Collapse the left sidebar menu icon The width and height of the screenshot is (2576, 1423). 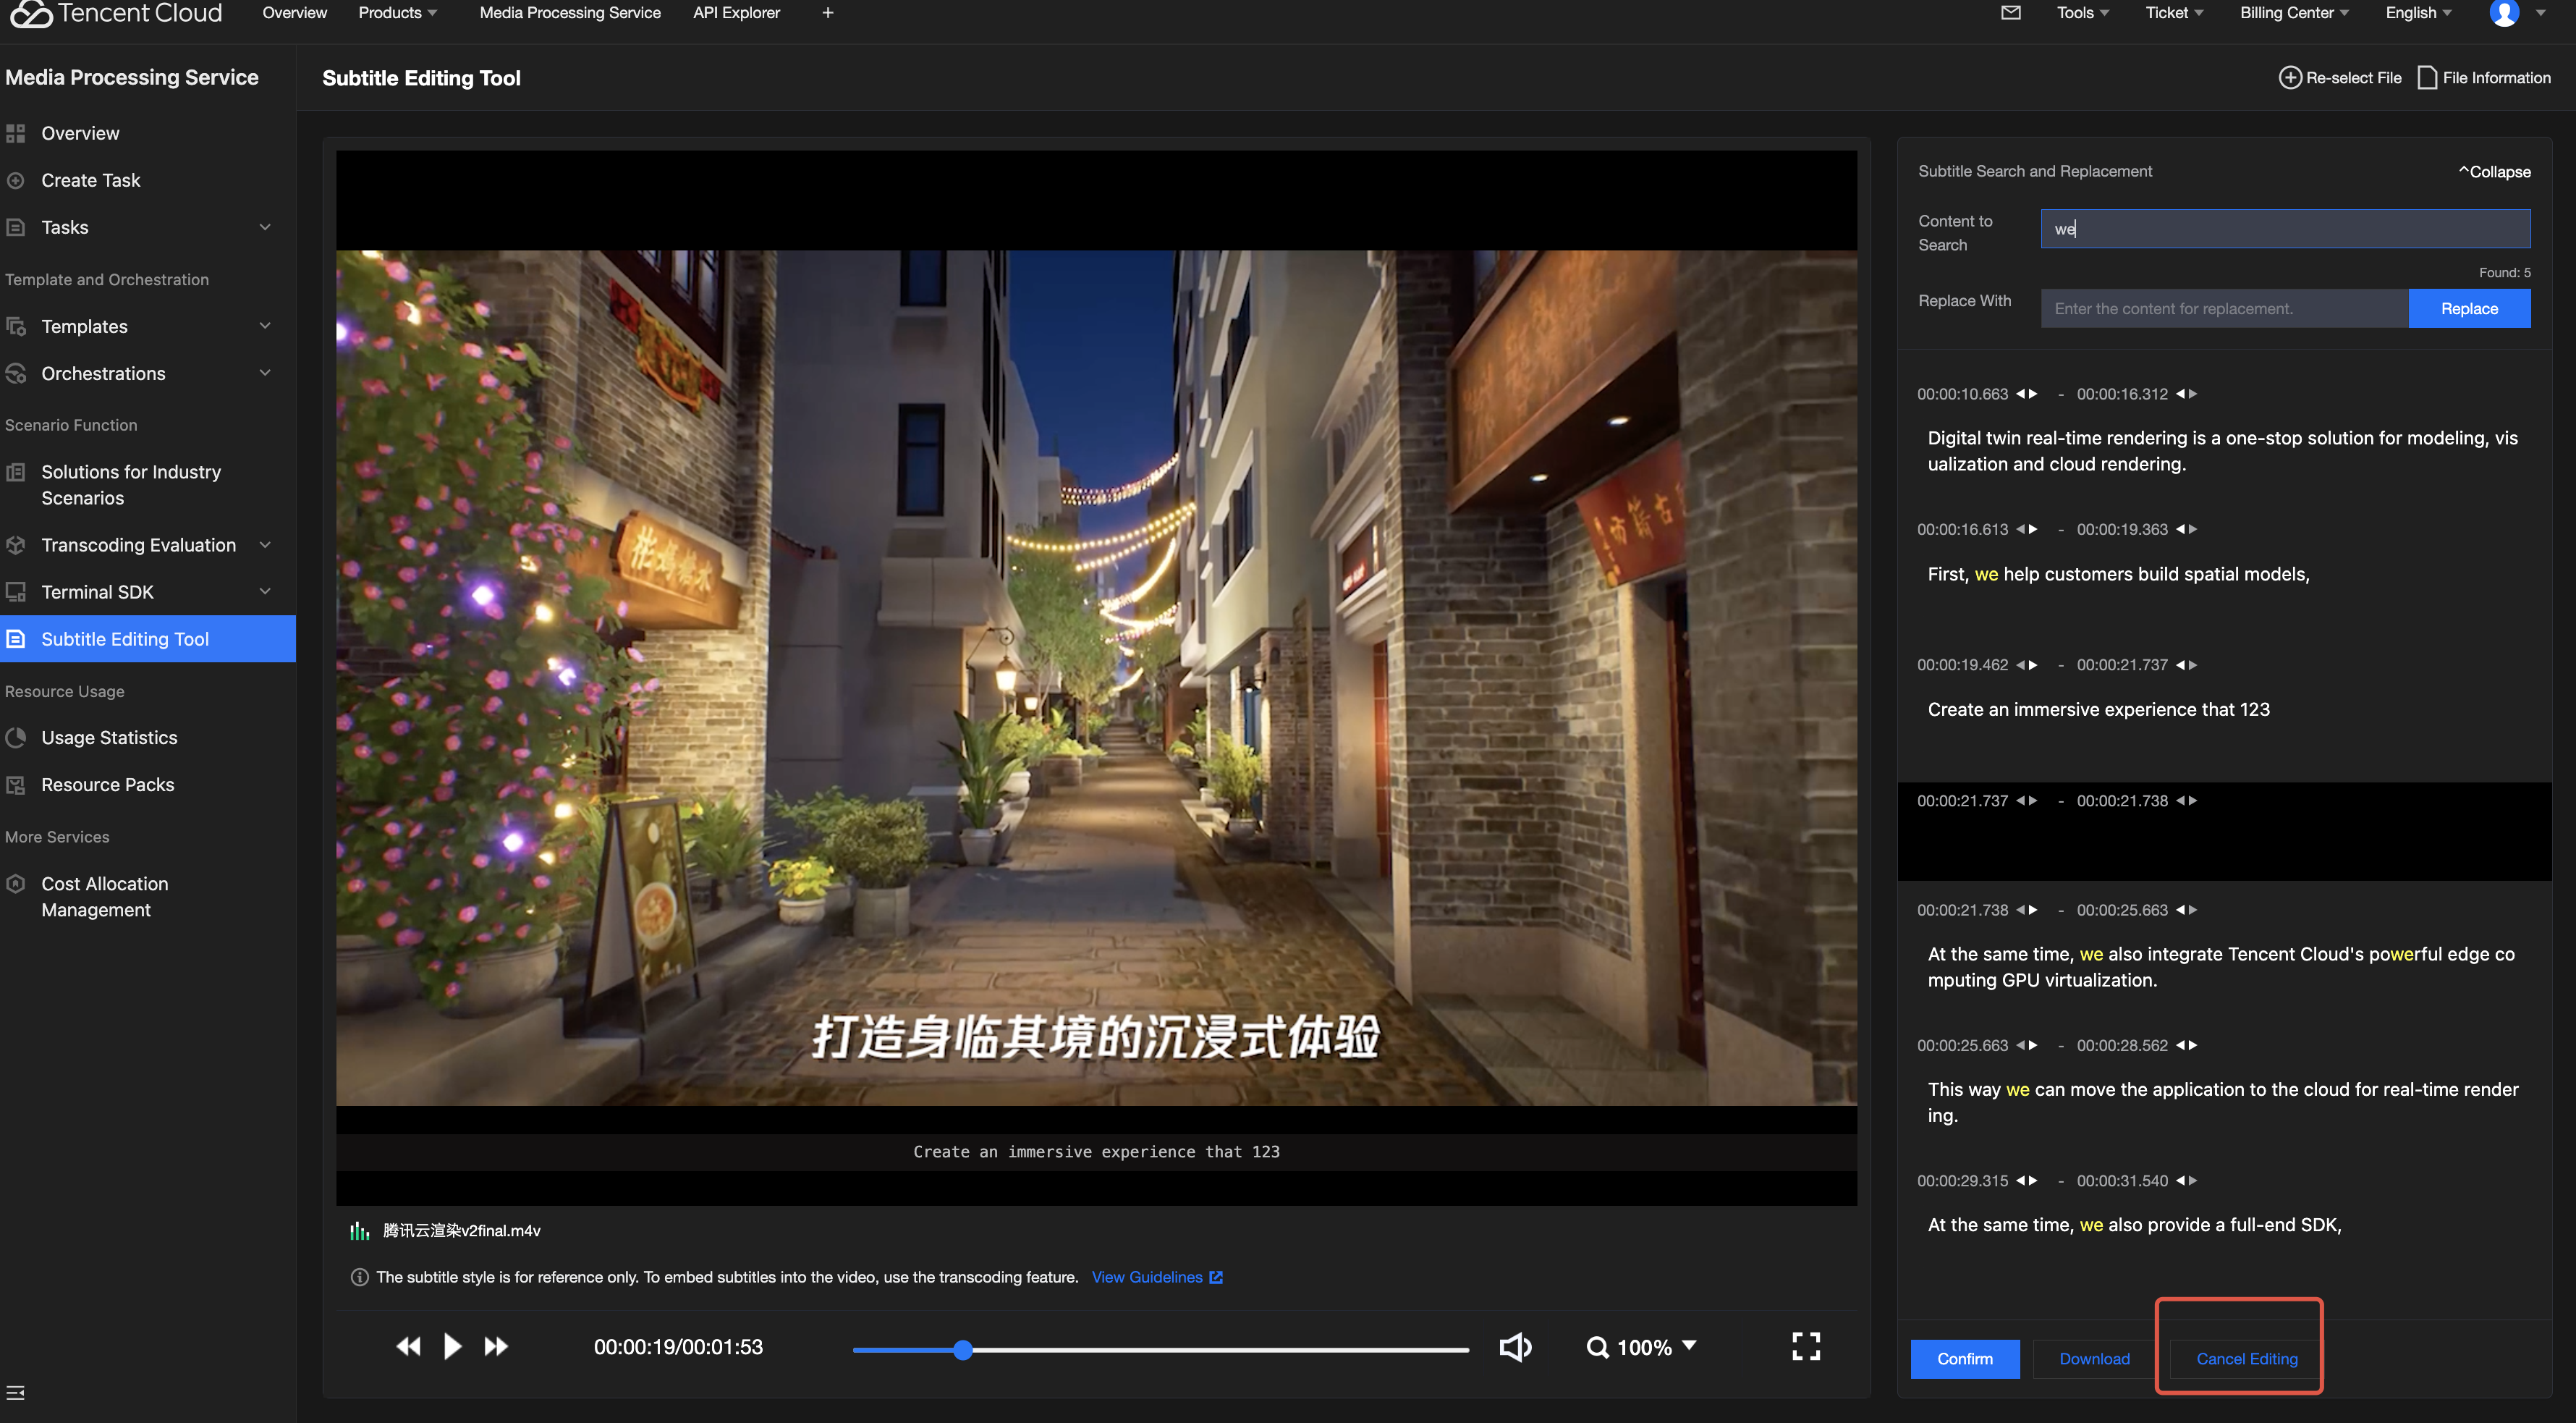pos(16,1393)
